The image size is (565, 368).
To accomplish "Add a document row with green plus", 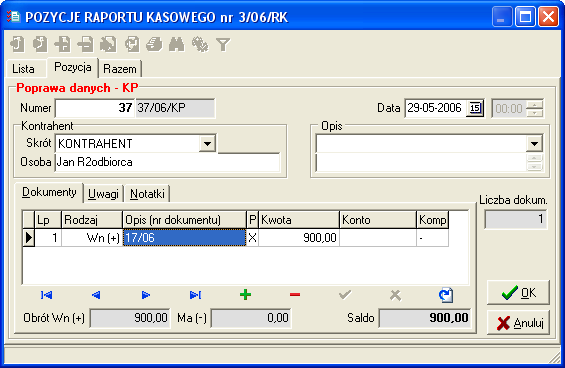I will point(245,295).
